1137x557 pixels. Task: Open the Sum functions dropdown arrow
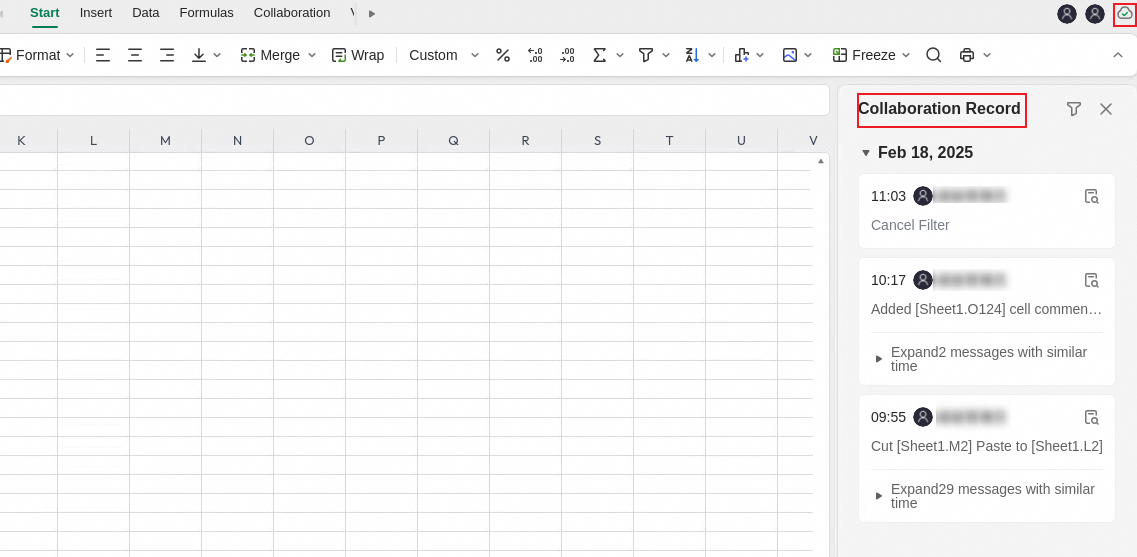pos(620,55)
